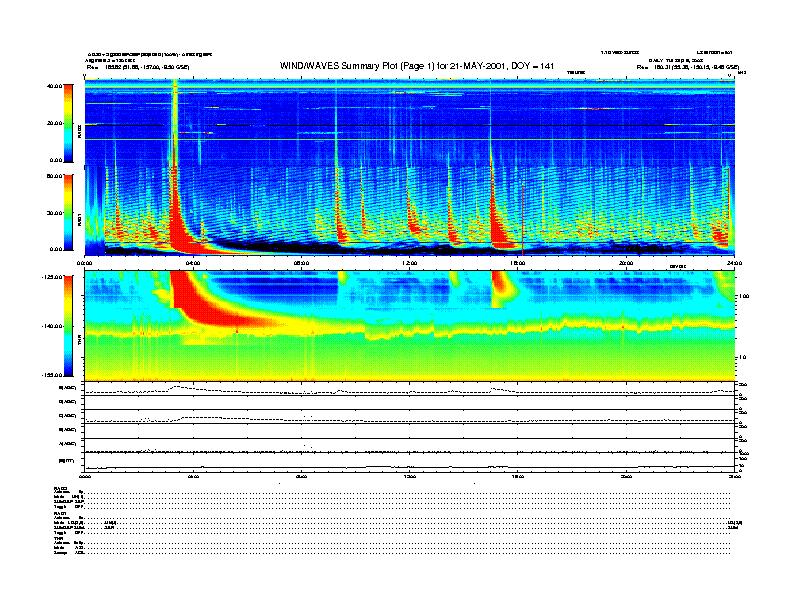This screenshot has height=612, width=792.
Task: Click the top RAD2 spectrogram panel
Action: [x=410, y=123]
